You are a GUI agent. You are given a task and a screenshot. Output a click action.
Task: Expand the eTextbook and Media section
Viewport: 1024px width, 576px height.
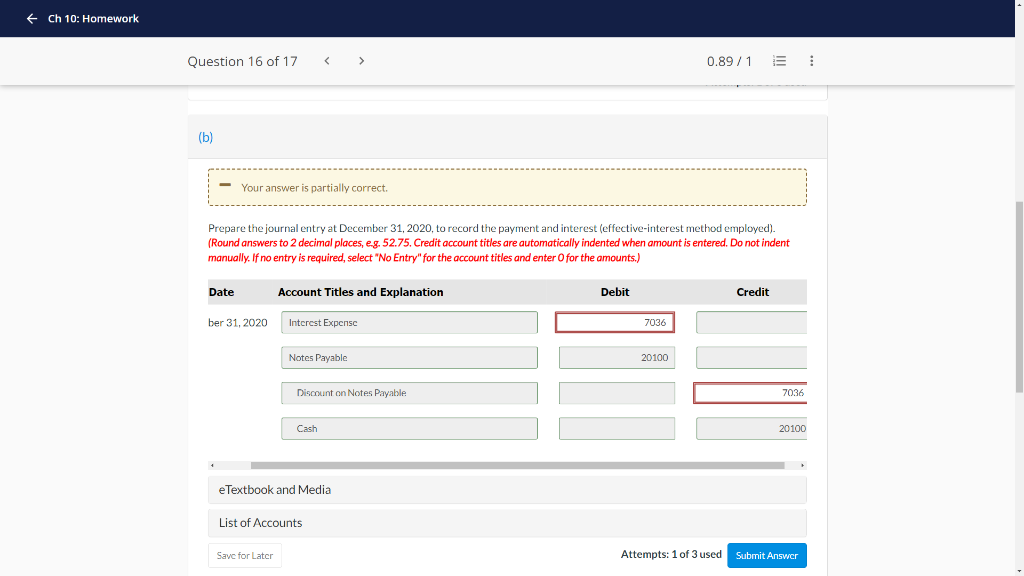click(507, 490)
